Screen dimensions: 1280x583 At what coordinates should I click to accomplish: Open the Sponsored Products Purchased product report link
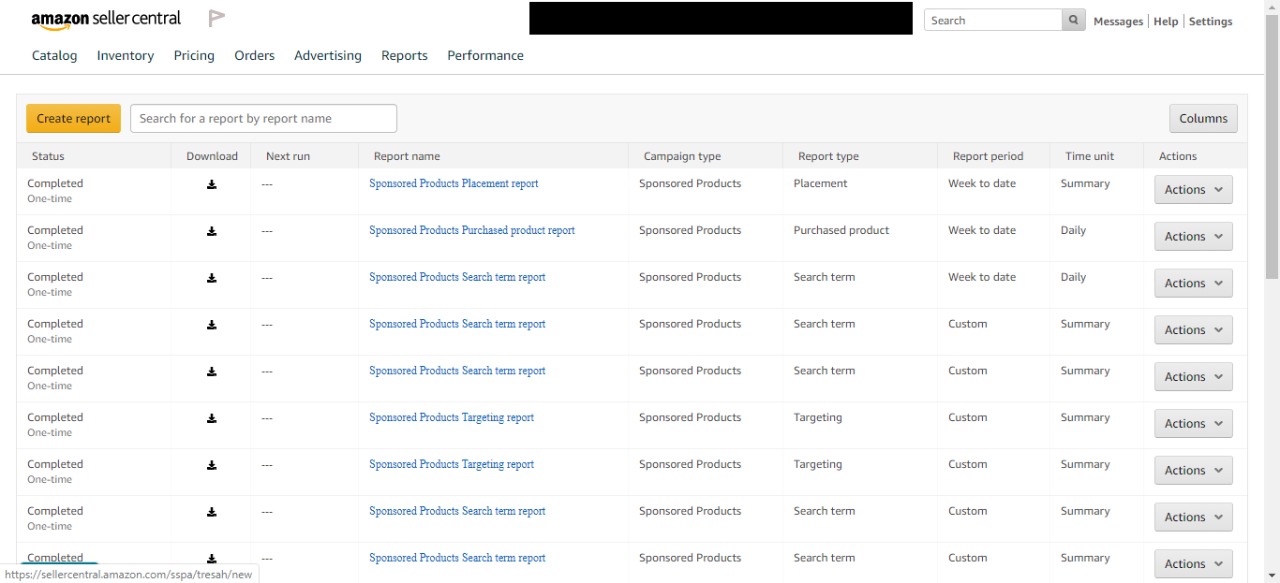pos(472,231)
